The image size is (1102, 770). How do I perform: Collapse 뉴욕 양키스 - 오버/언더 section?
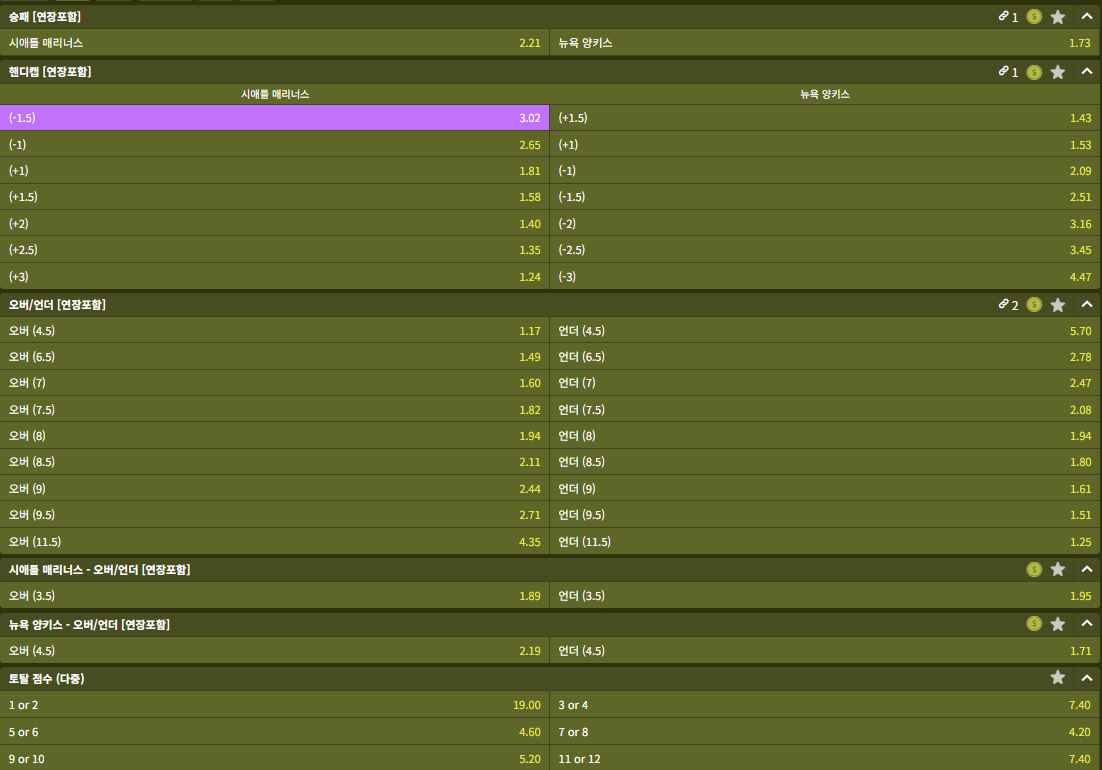[1087, 623]
